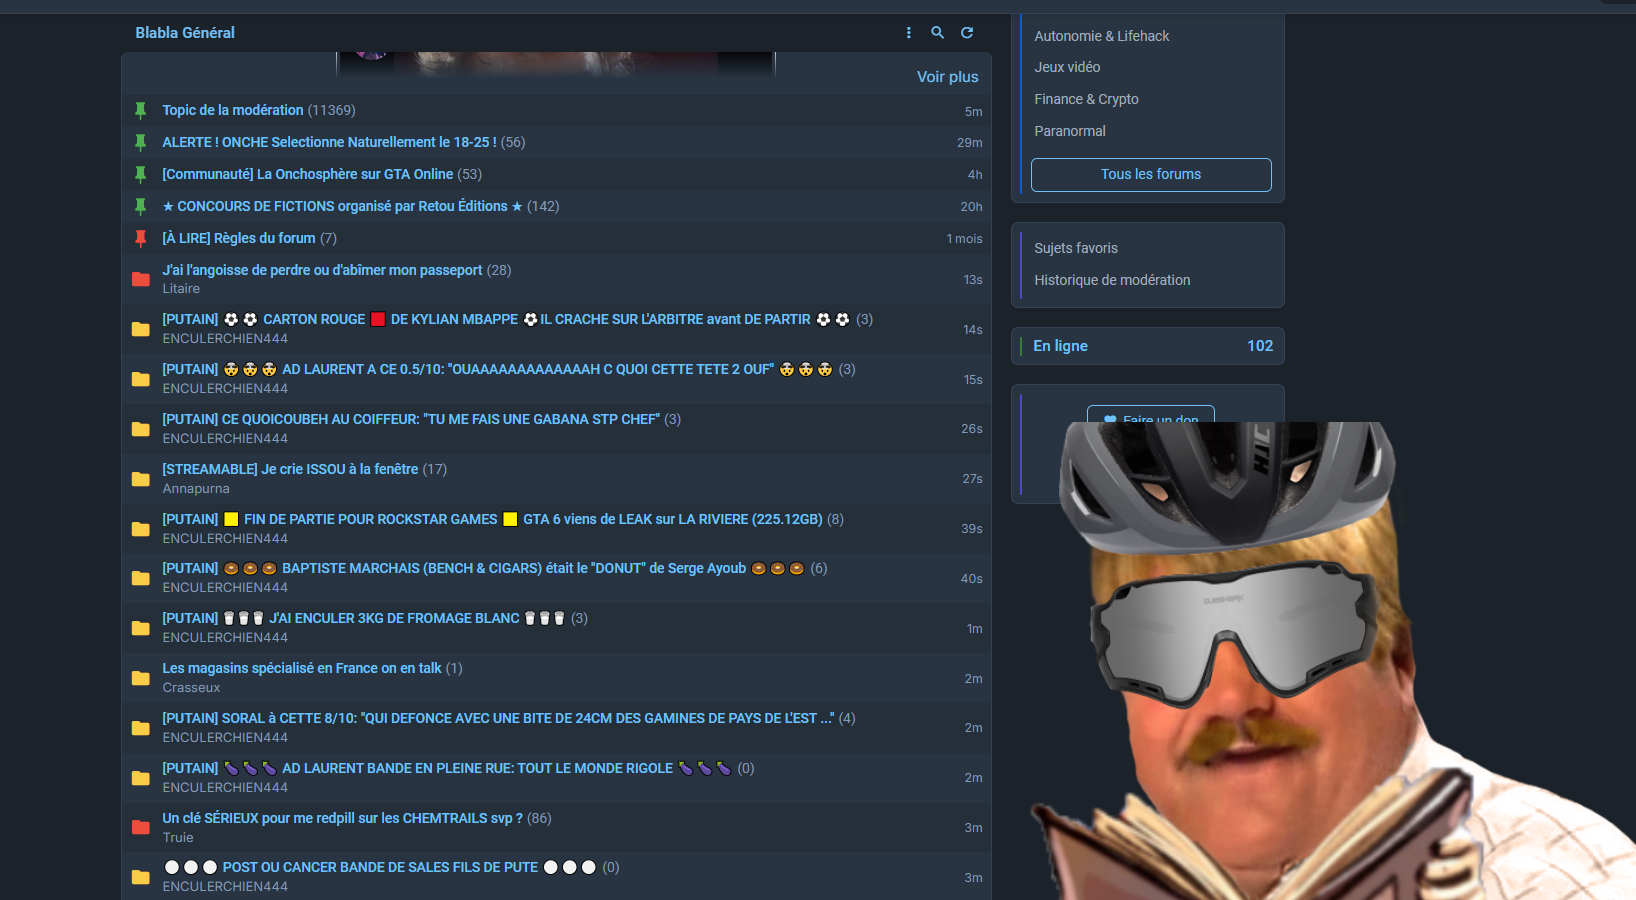1636x900 pixels.
Task: Click the Faire un don button
Action: 1151,414
